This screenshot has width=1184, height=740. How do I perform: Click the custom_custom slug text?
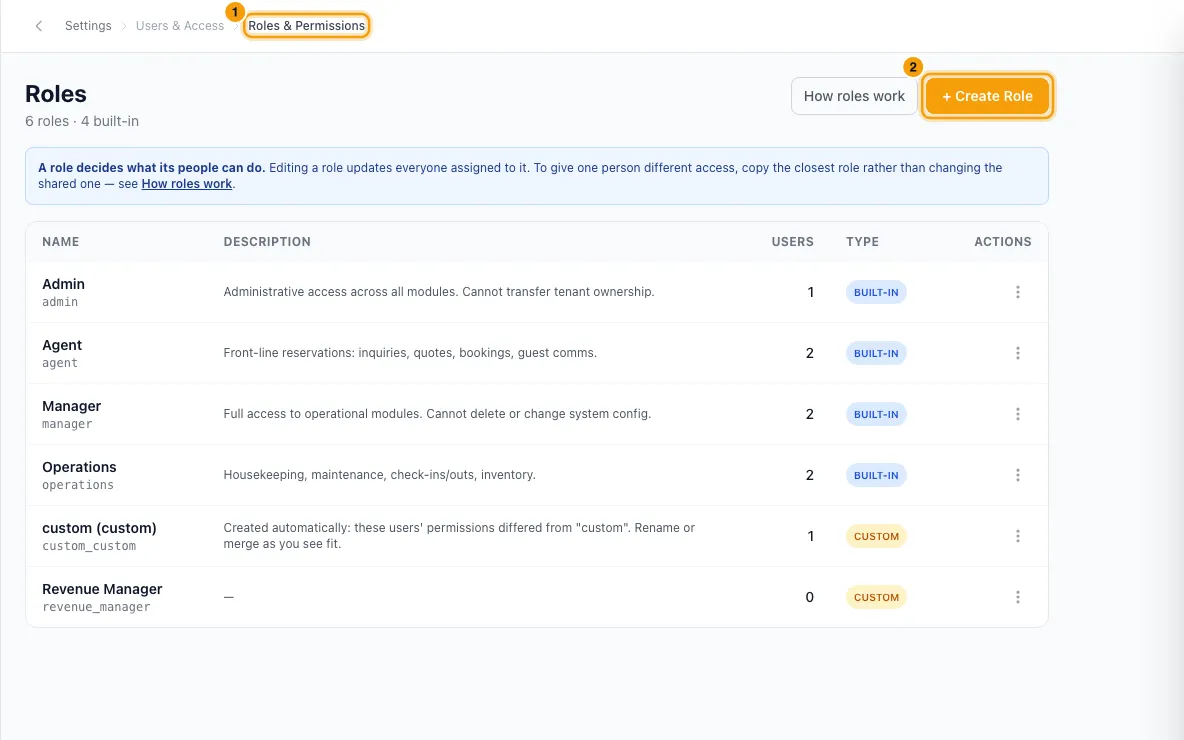click(89, 546)
